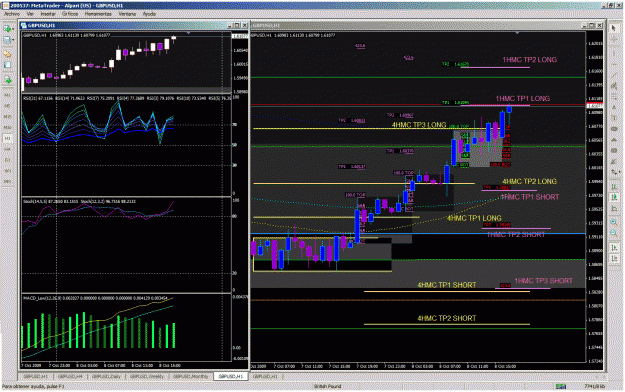Switch to the GBPUSD,Weekly chart tab
Viewport: 625px width, 392px height.
click(x=147, y=376)
